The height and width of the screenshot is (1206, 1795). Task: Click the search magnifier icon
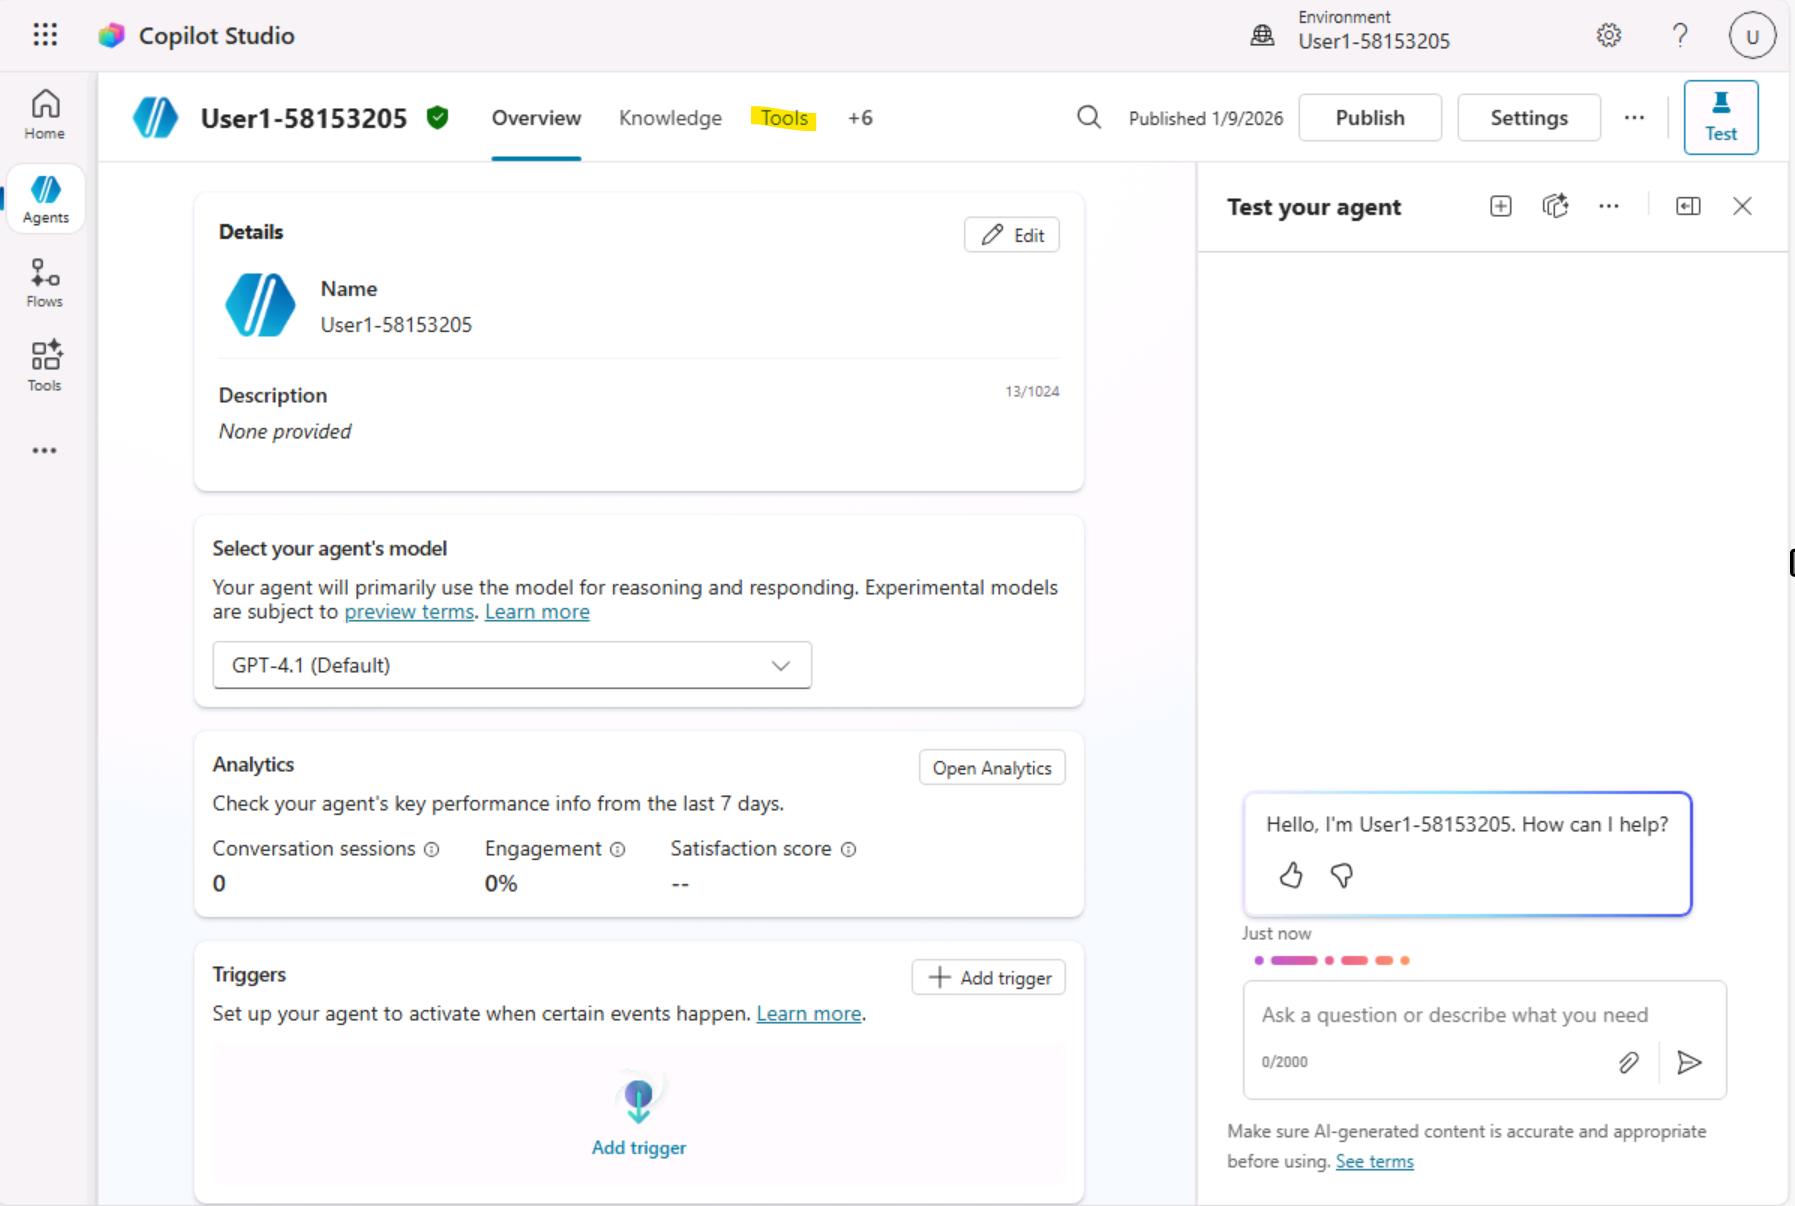1088,118
